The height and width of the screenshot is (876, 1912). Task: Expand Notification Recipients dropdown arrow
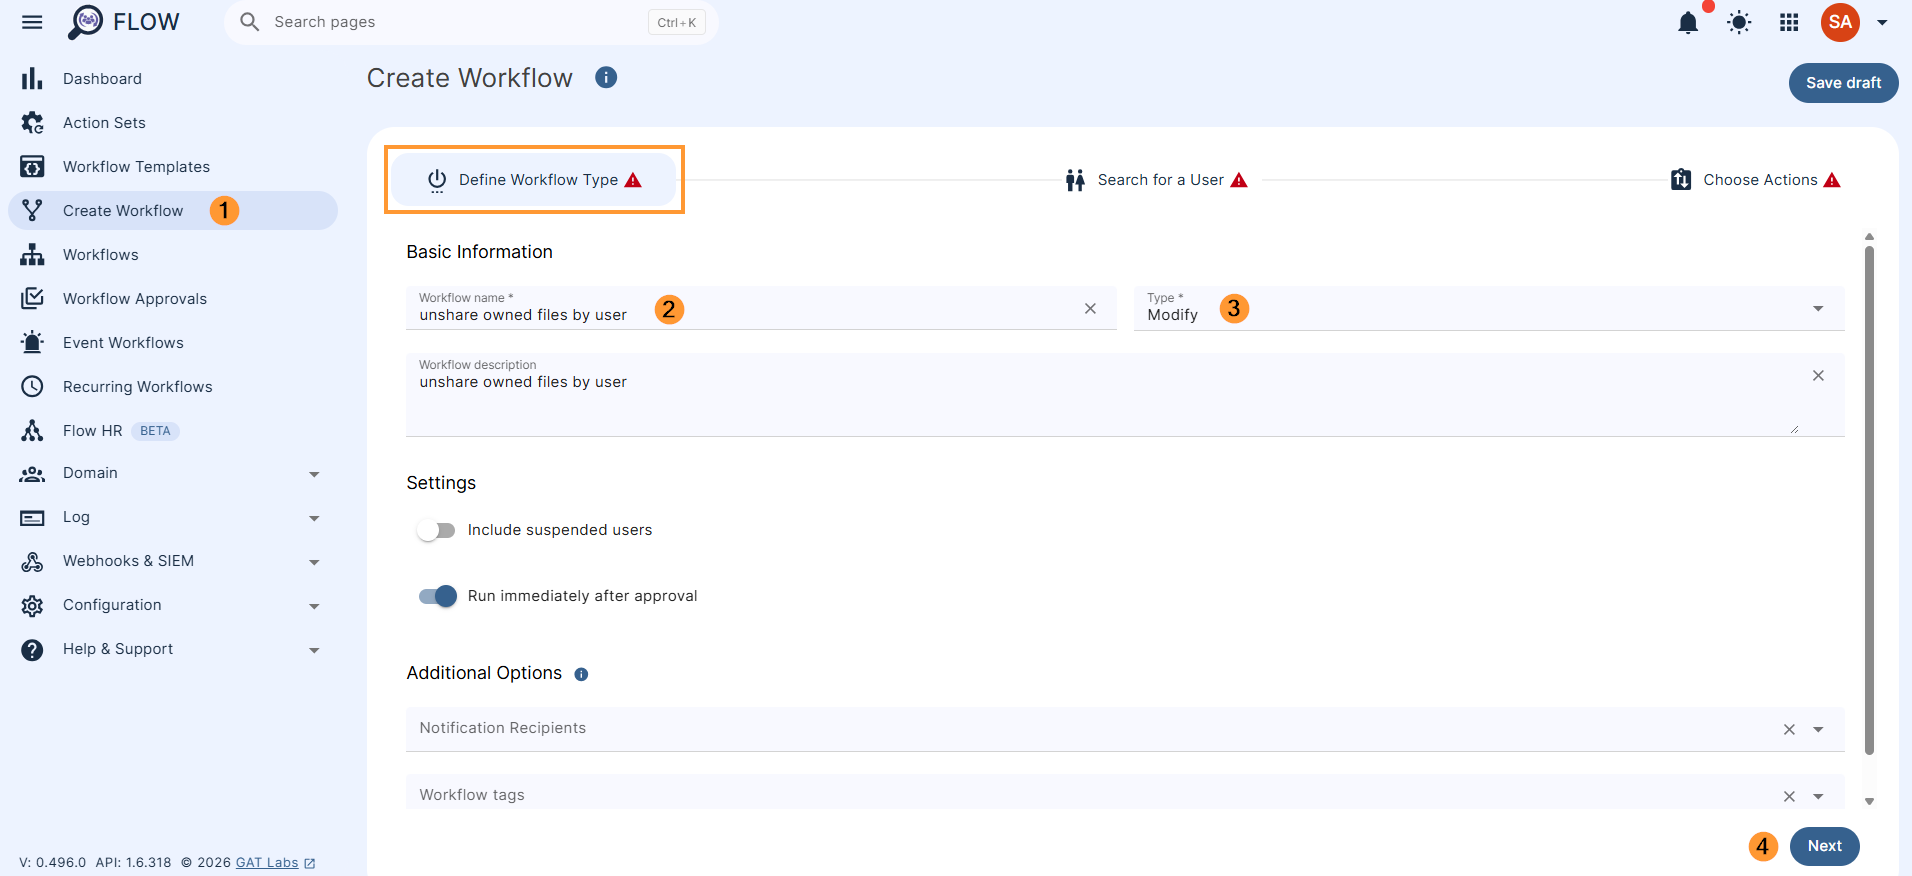pos(1818,729)
